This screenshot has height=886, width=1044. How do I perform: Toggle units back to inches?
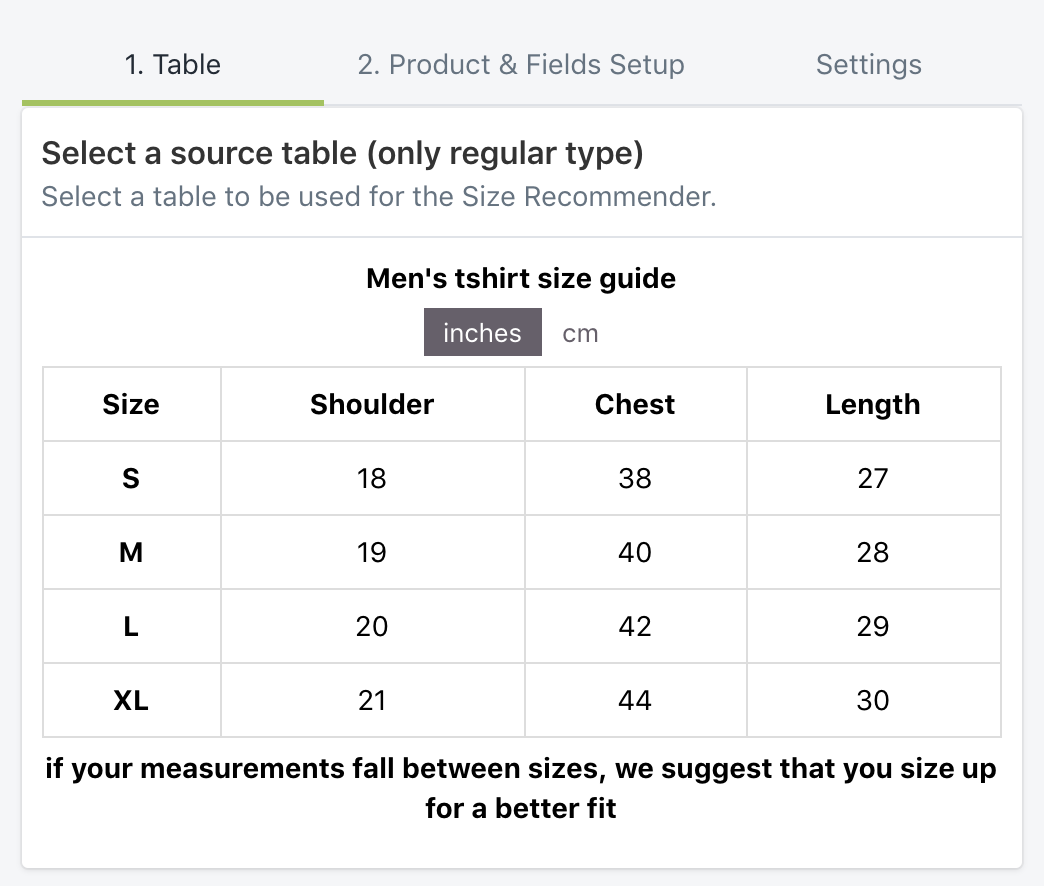point(482,332)
